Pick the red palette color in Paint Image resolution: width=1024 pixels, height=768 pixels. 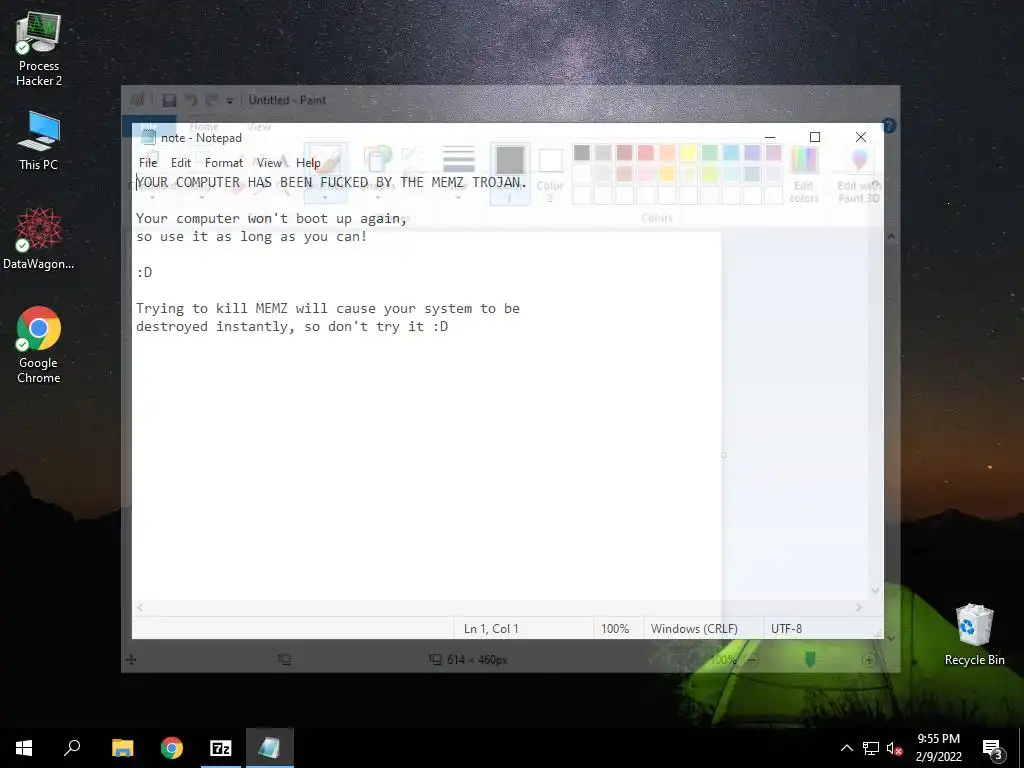[645, 153]
